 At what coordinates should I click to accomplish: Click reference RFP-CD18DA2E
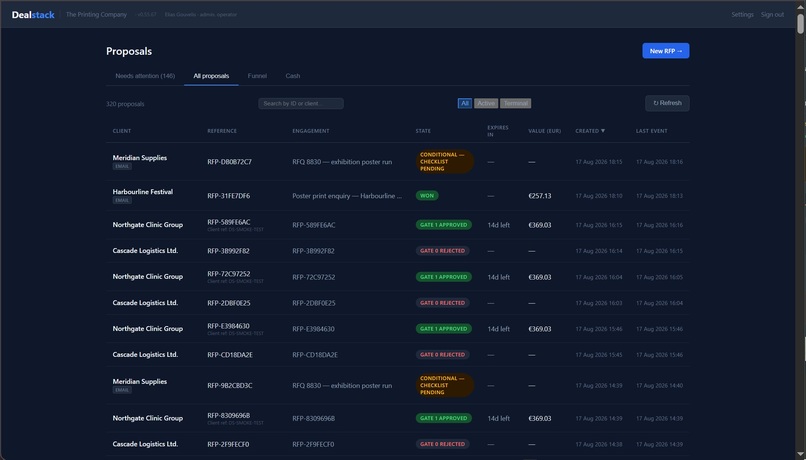point(230,355)
